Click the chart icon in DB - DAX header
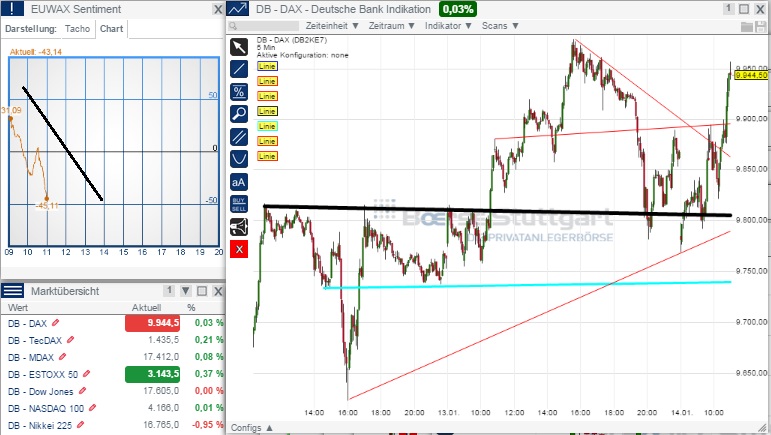 pyautogui.click(x=238, y=9)
